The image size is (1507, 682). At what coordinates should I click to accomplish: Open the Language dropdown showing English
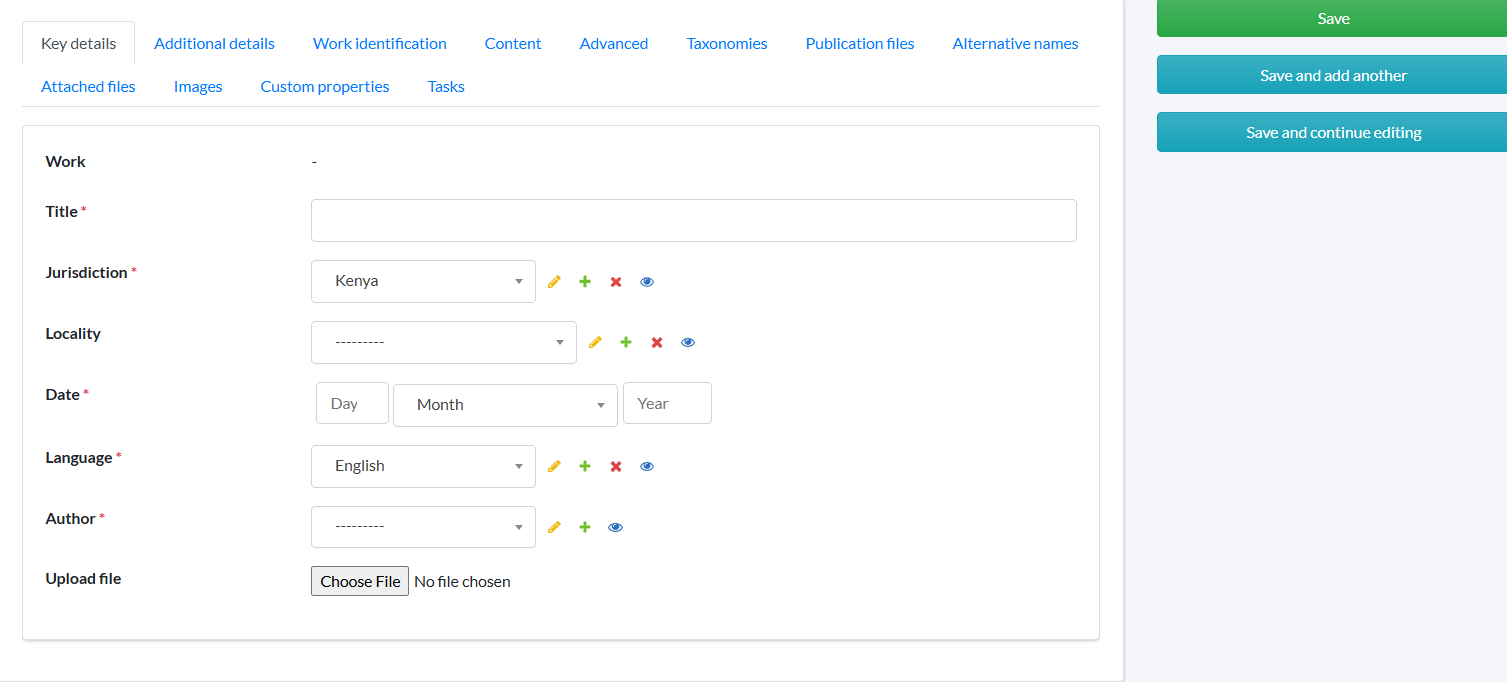pos(423,466)
